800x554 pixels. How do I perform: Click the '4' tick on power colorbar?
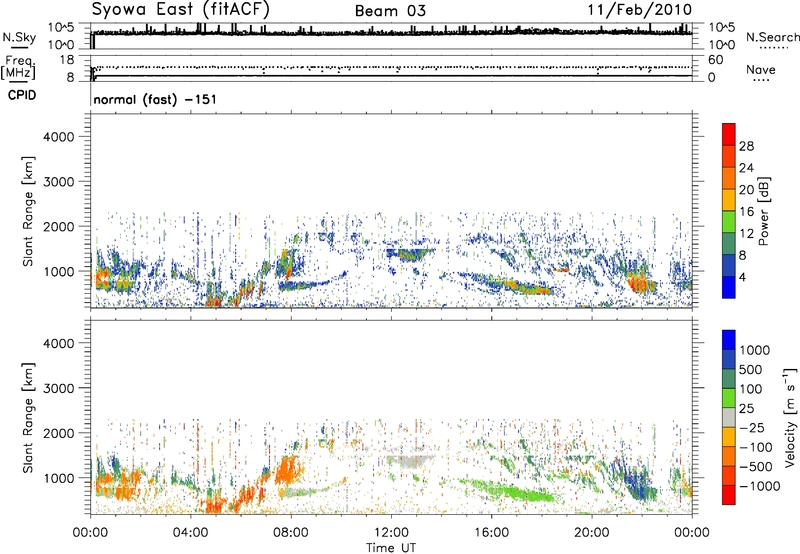point(742,278)
